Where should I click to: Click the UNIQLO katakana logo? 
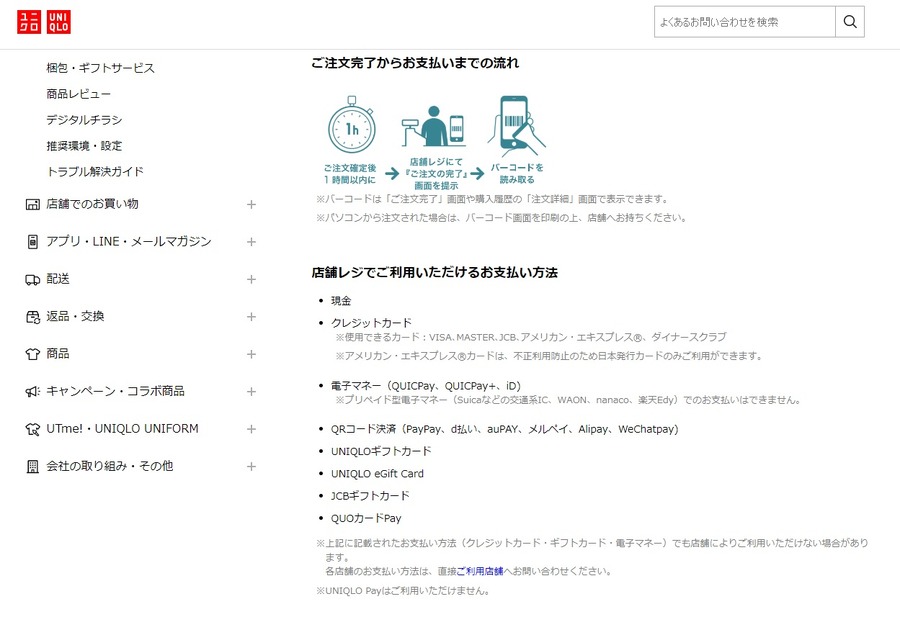click(x=29, y=22)
